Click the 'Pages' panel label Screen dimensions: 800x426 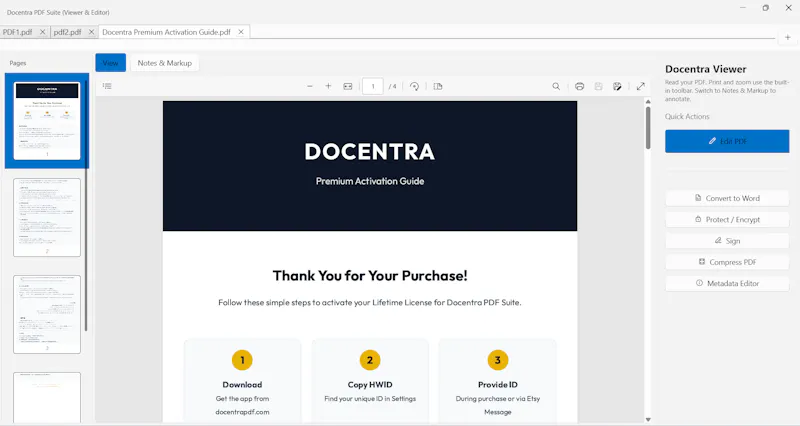click(x=18, y=63)
